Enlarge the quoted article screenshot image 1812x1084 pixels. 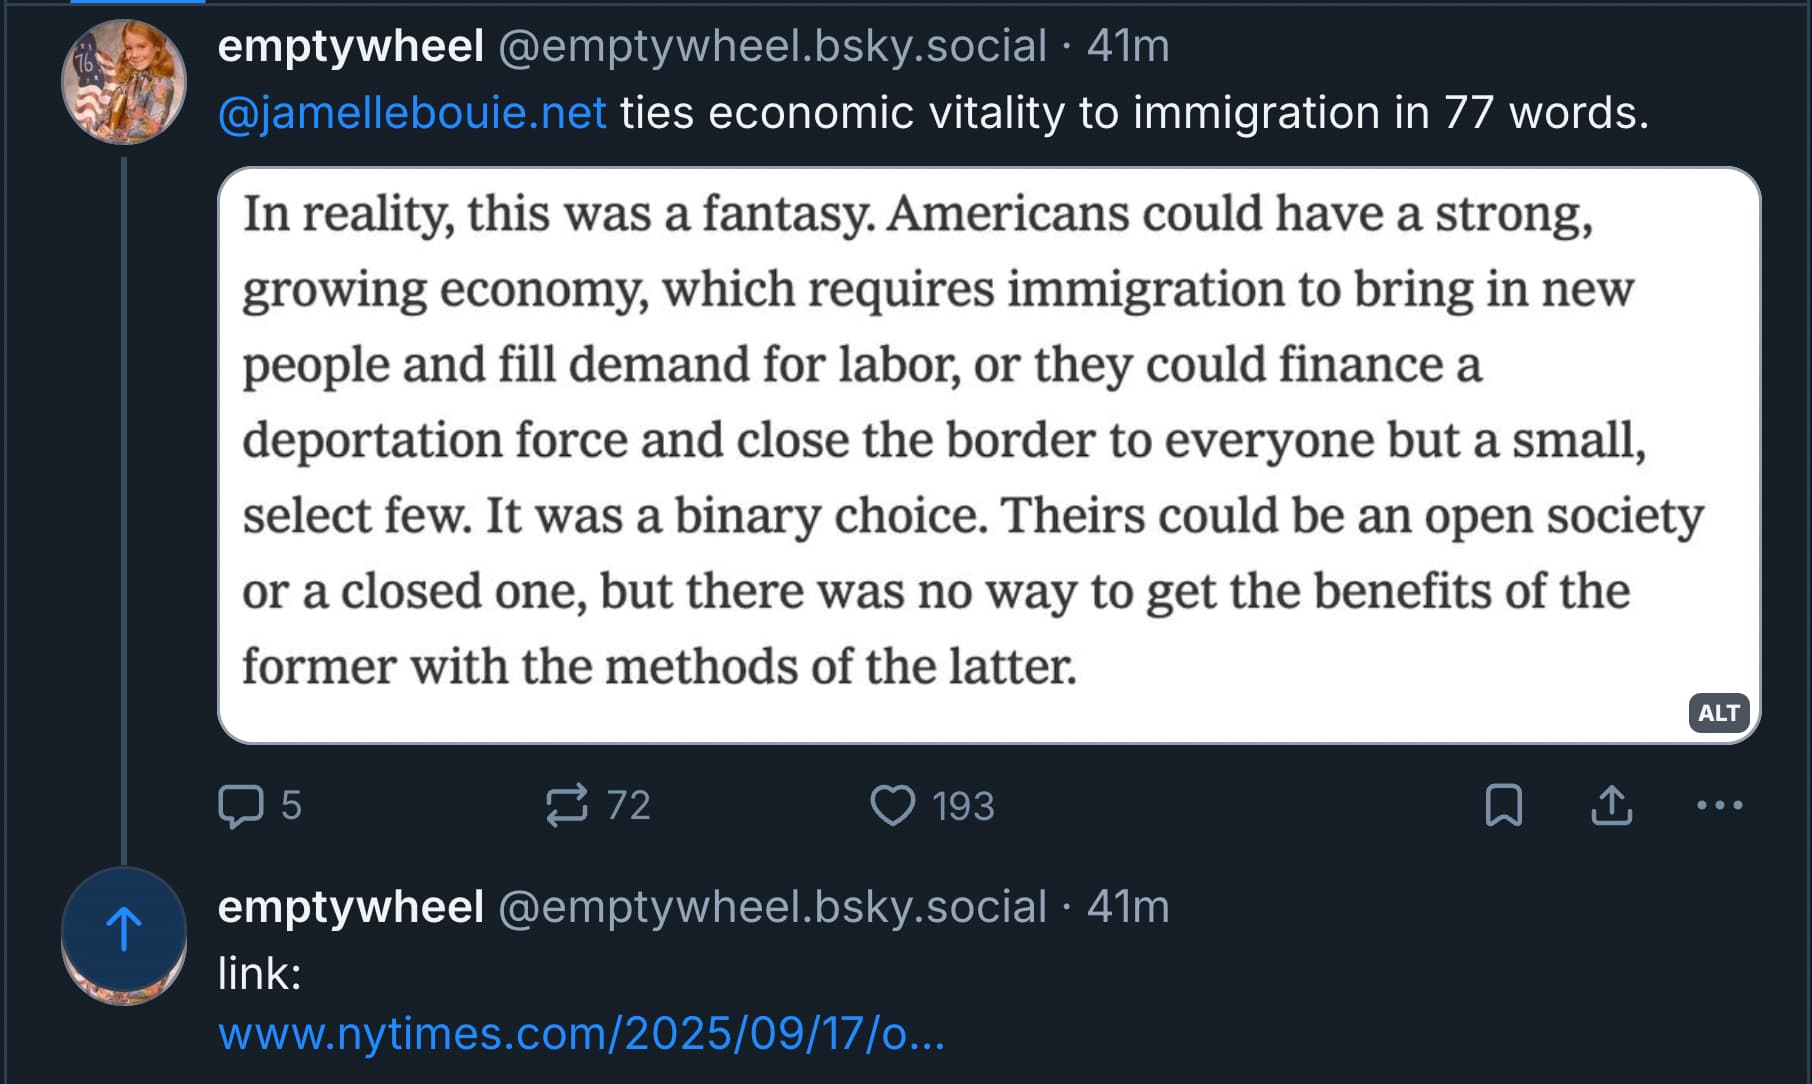click(x=988, y=455)
